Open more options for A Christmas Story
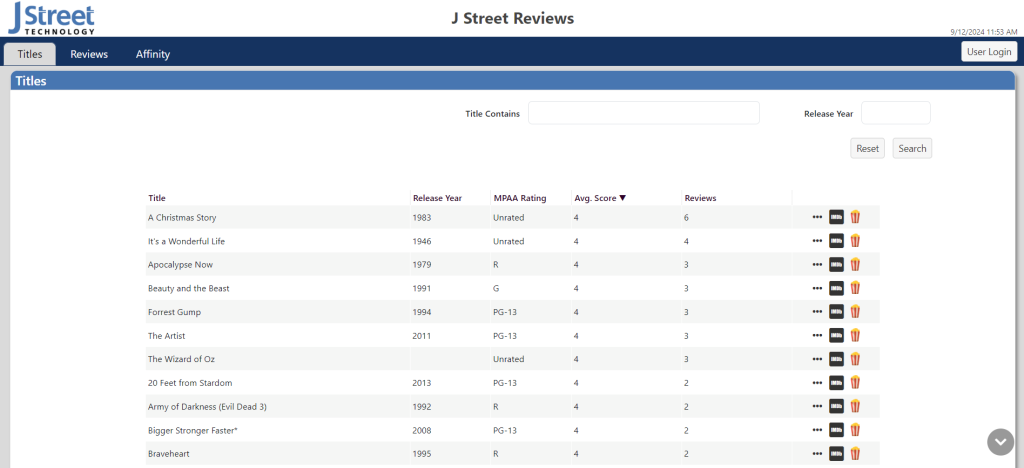The image size is (1024, 468). tap(817, 217)
